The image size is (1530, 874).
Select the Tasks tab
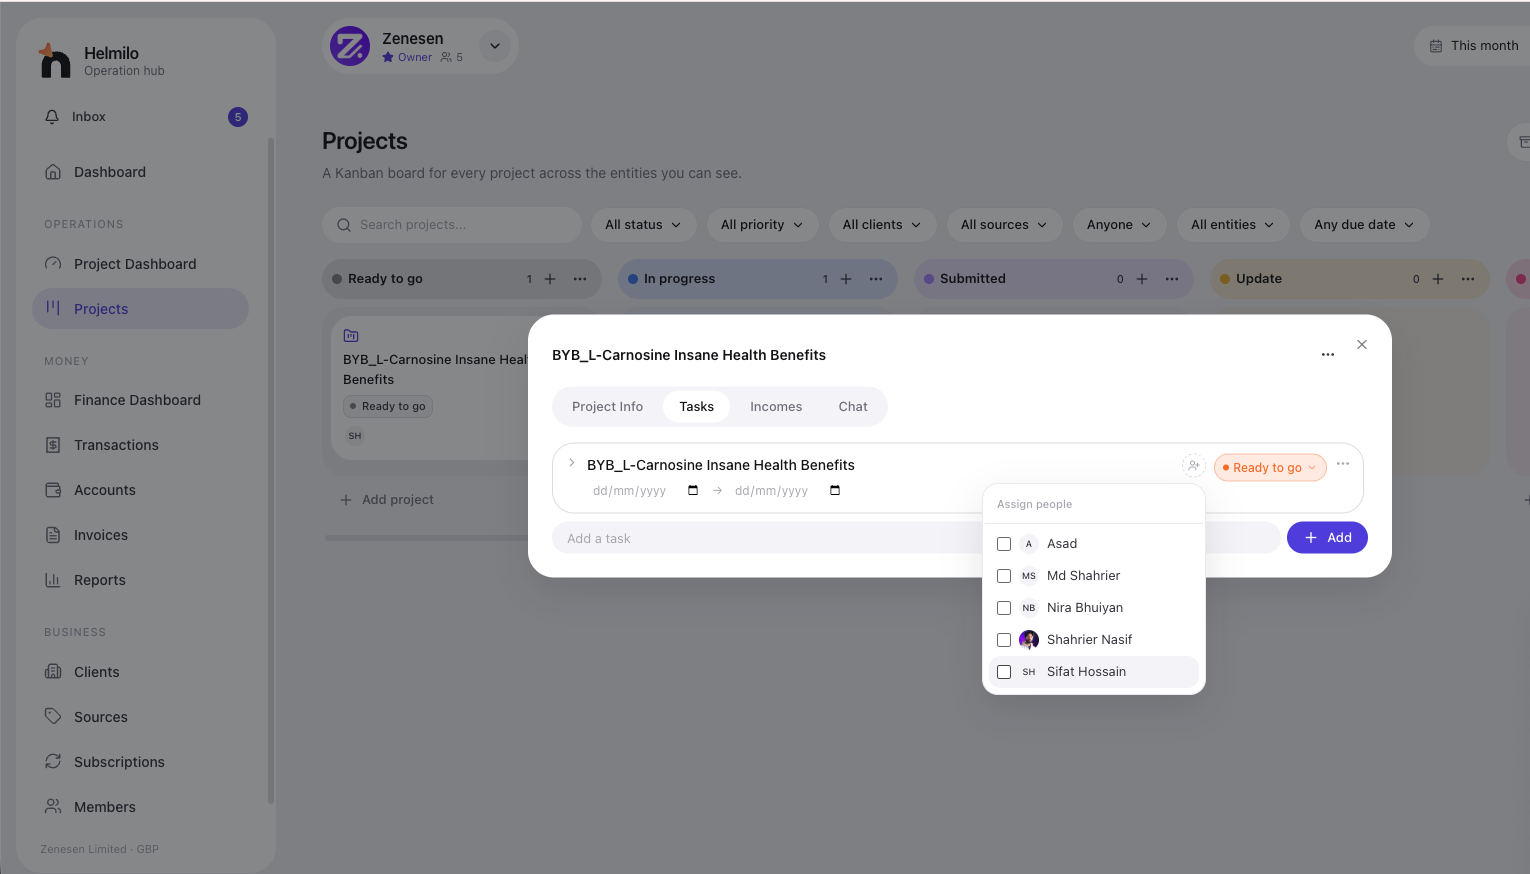pos(697,407)
